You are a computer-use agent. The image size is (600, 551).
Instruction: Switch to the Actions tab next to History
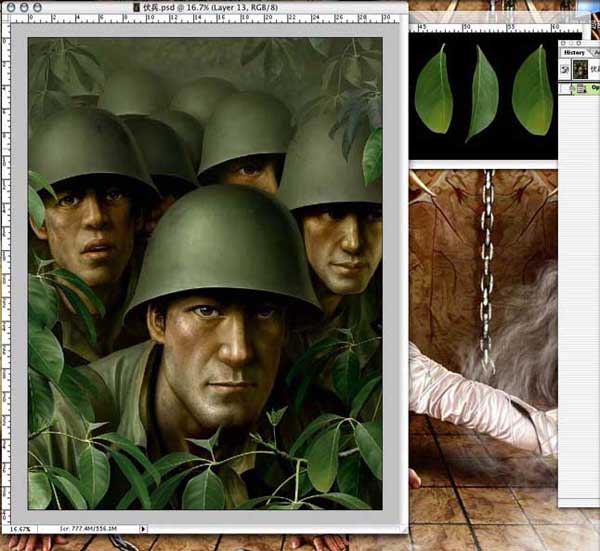click(x=596, y=52)
